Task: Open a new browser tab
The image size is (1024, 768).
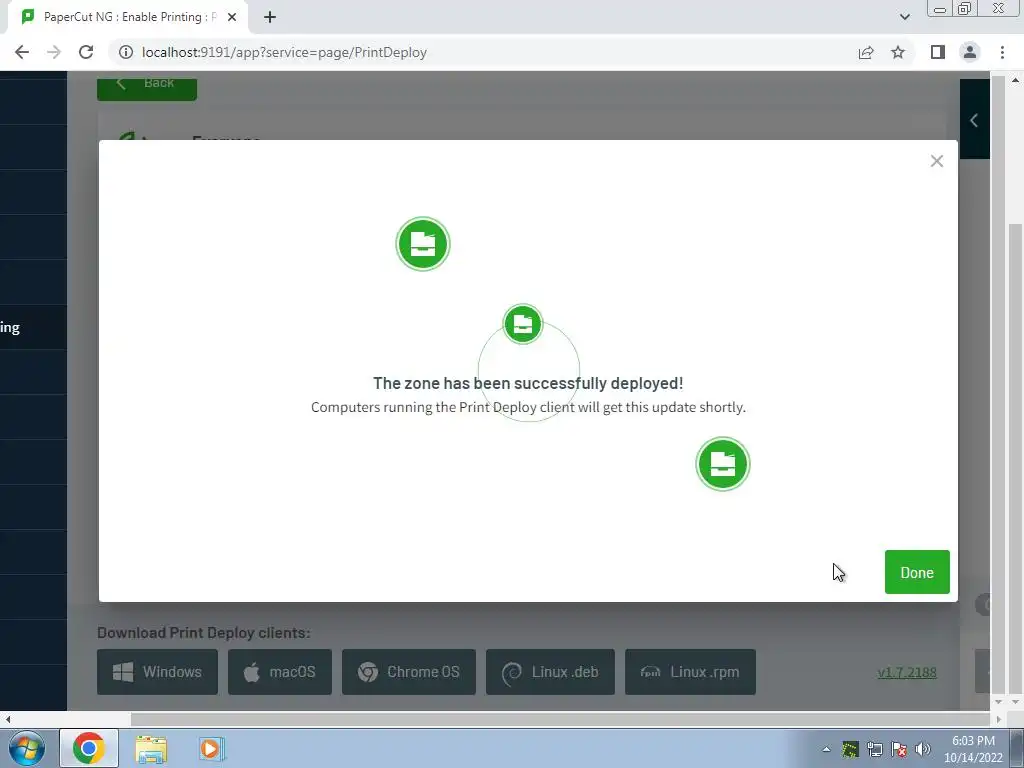Action: (x=270, y=17)
